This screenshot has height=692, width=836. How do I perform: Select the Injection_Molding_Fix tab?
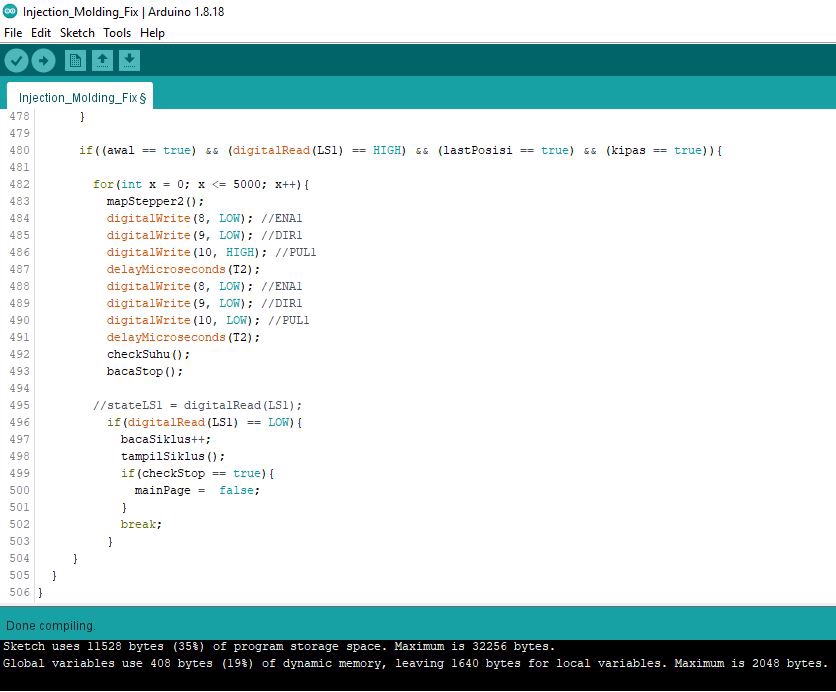80,98
